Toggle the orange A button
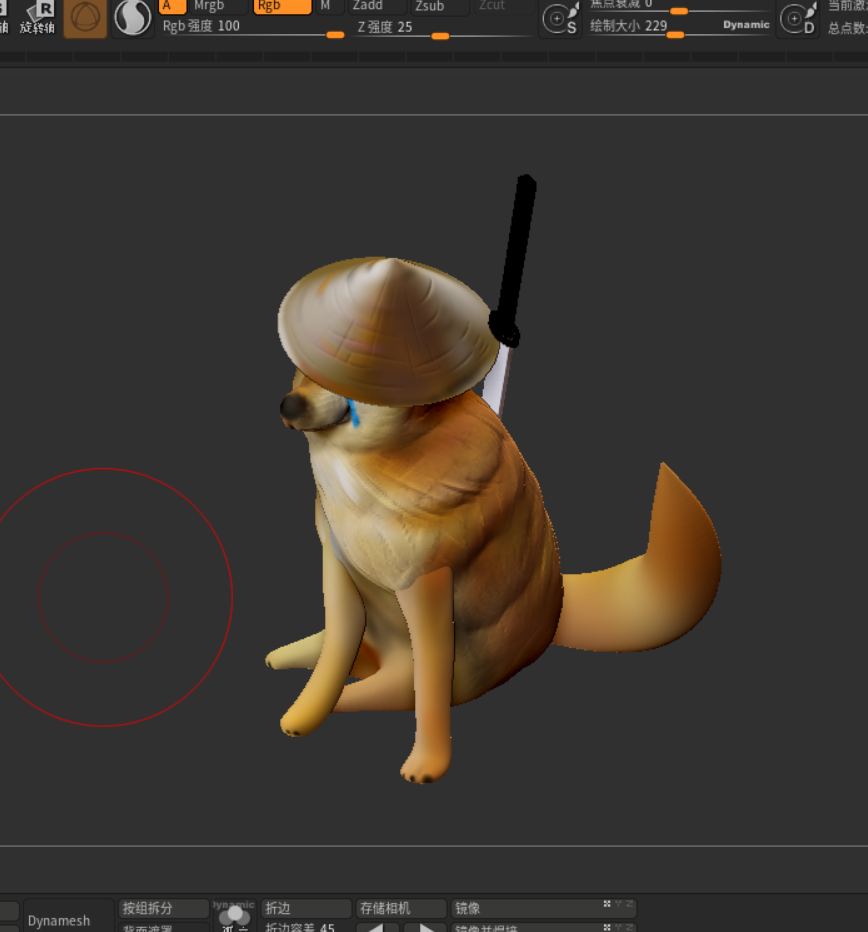The height and width of the screenshot is (932, 868). click(172, 6)
